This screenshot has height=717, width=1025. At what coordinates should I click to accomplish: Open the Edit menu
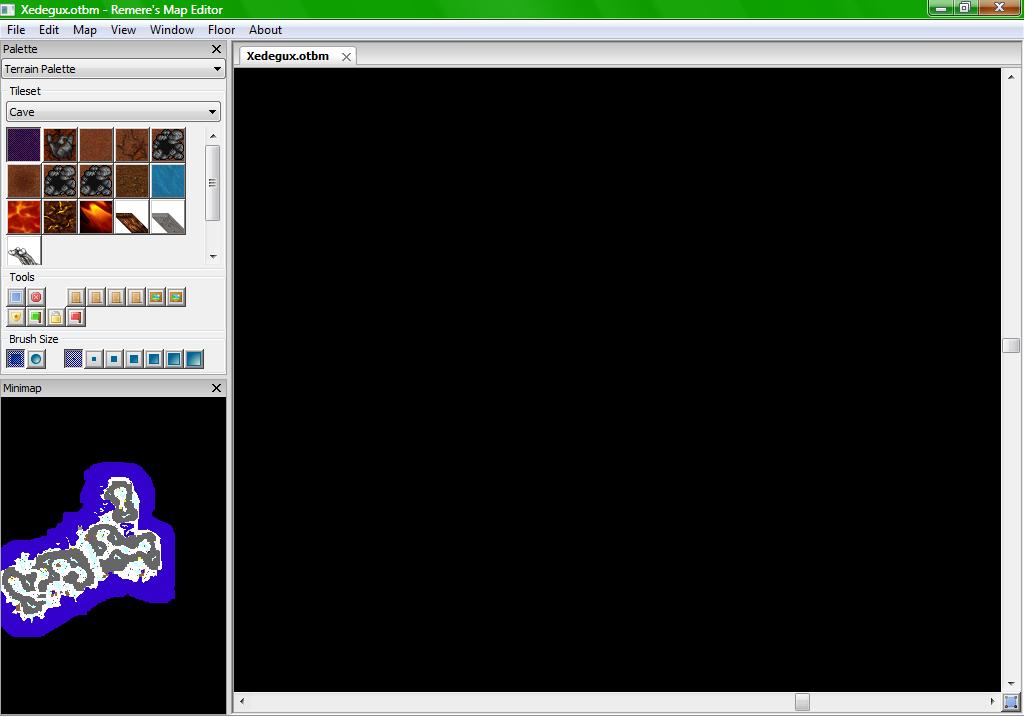(48, 29)
